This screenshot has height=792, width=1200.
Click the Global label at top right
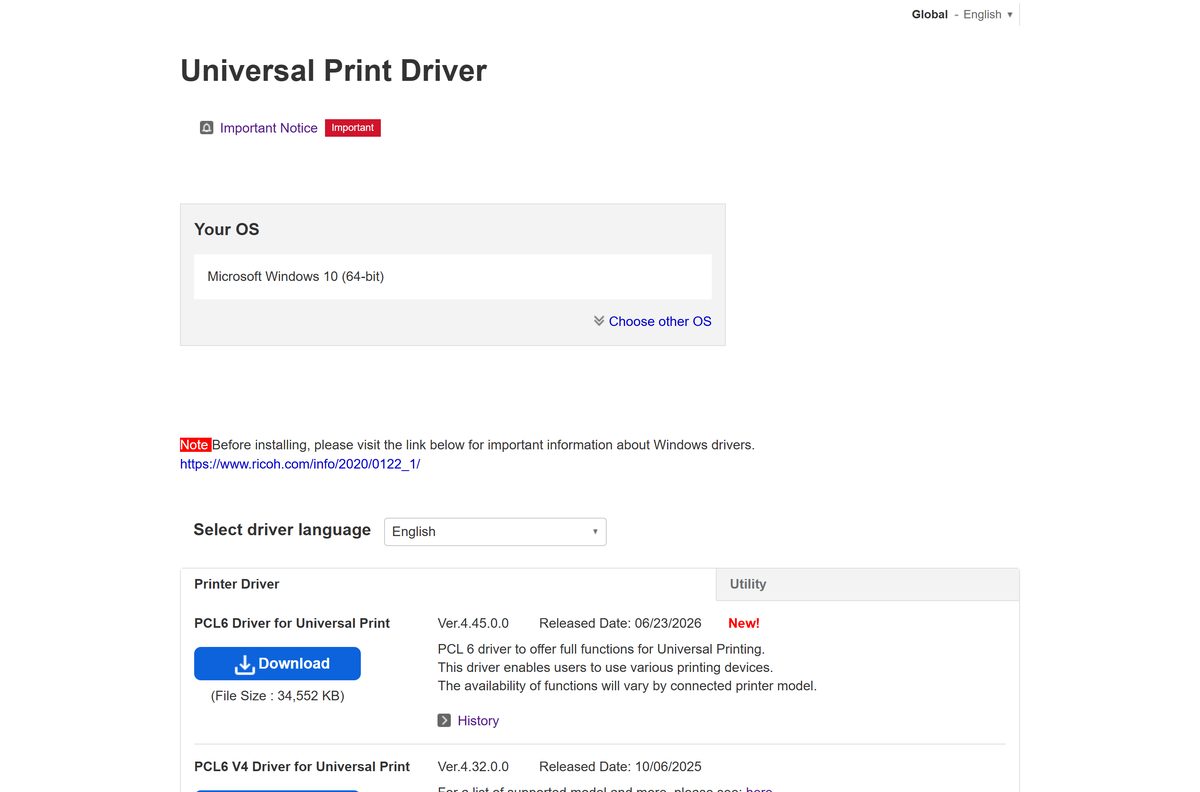point(930,14)
